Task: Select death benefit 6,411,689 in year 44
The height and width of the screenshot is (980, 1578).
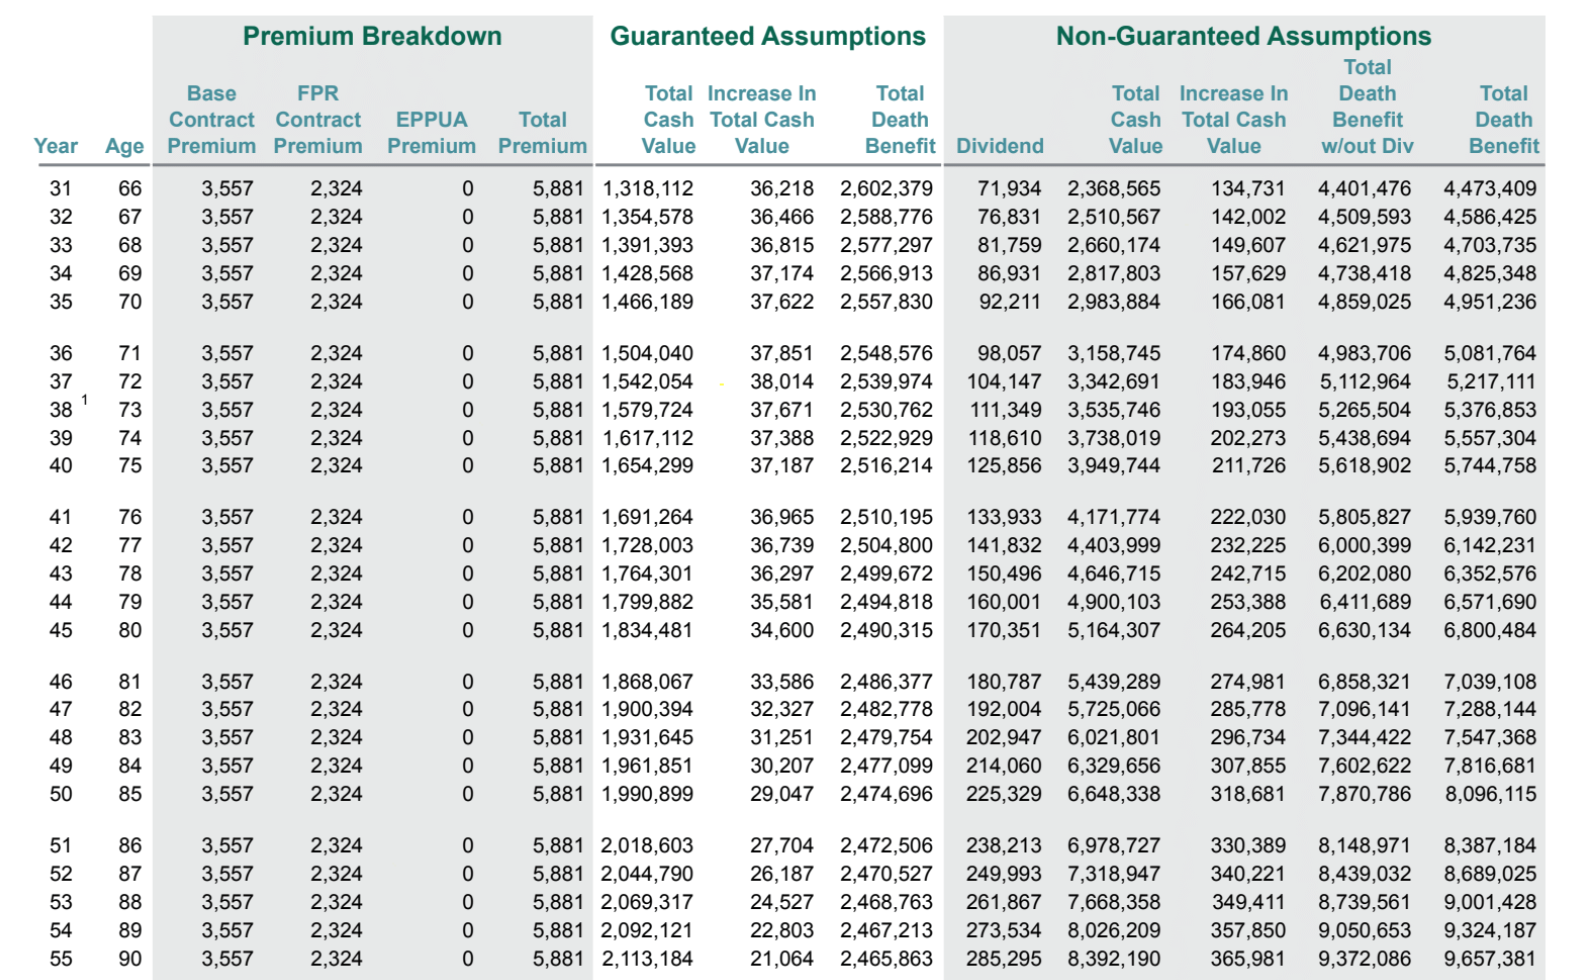Action: click(x=1365, y=602)
